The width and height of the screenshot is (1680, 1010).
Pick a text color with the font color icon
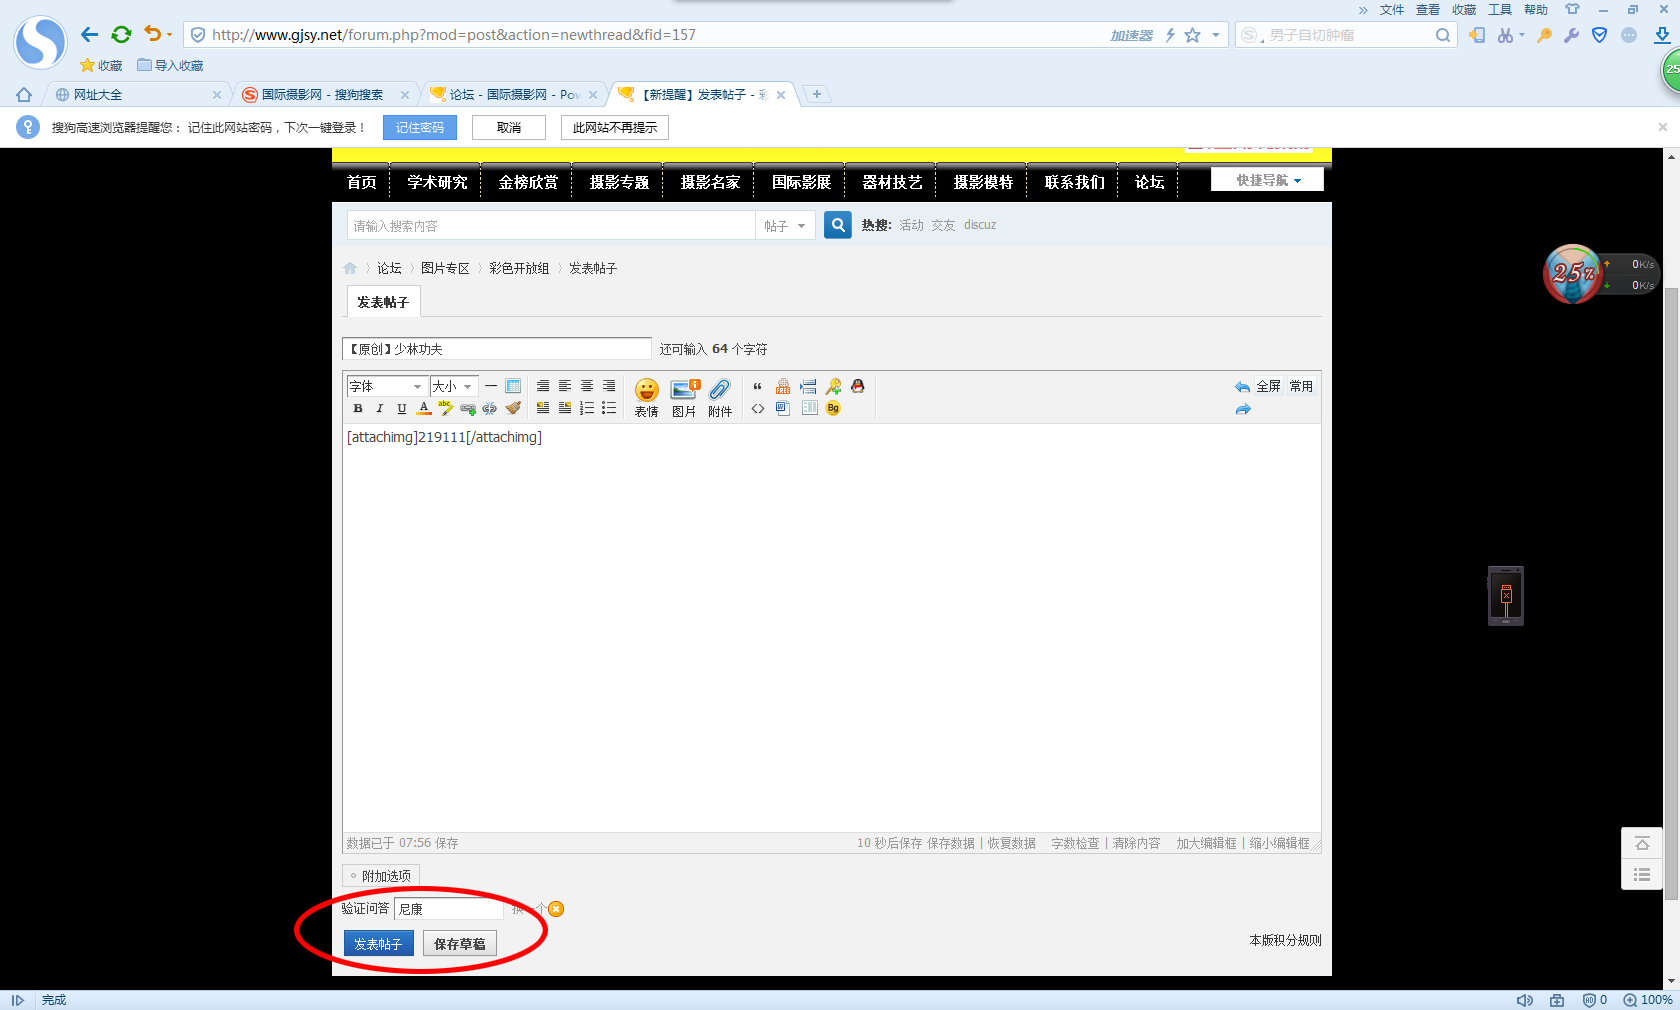pos(424,408)
